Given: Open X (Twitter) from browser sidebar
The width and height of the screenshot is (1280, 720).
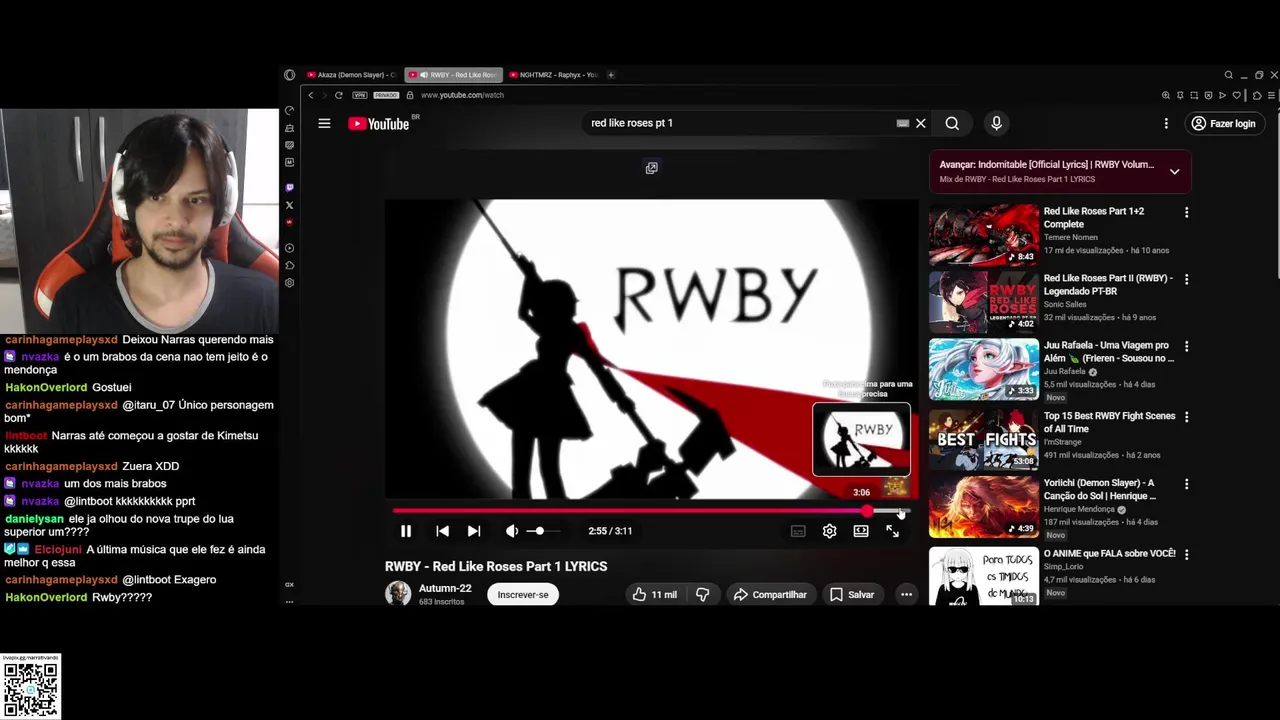Looking at the screenshot, I should [x=290, y=205].
